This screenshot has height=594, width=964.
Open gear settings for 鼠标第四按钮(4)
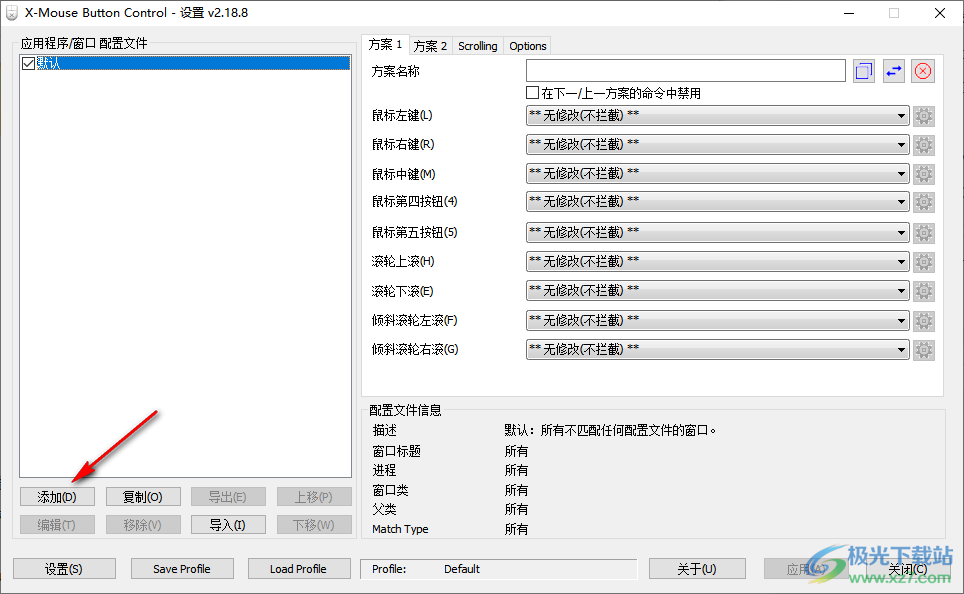click(923, 202)
